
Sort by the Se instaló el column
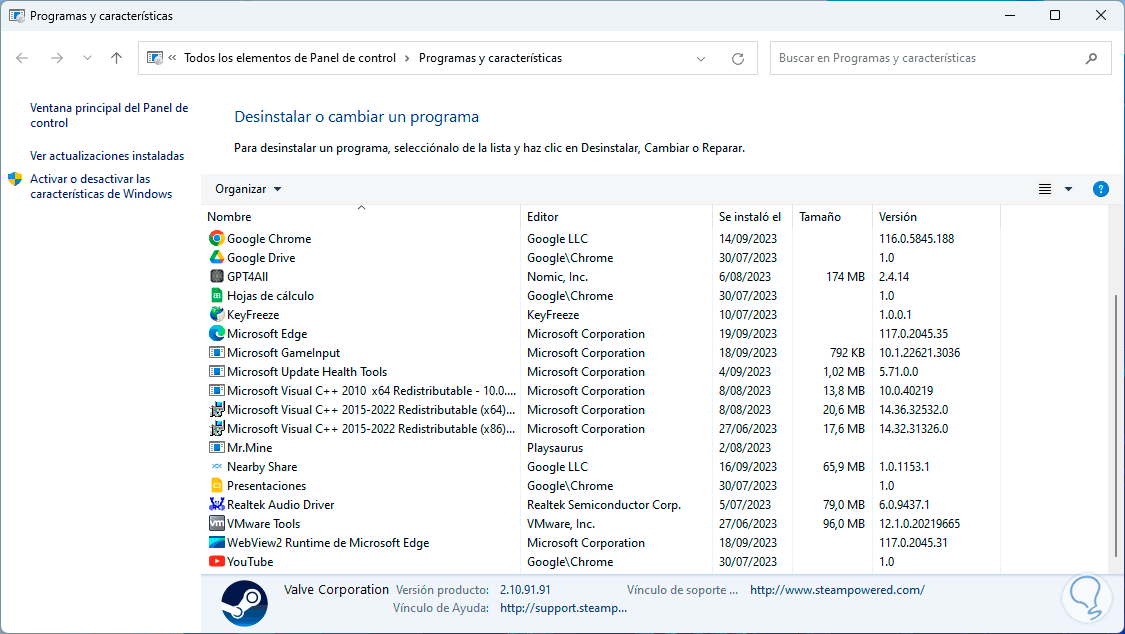pyautogui.click(x=752, y=217)
